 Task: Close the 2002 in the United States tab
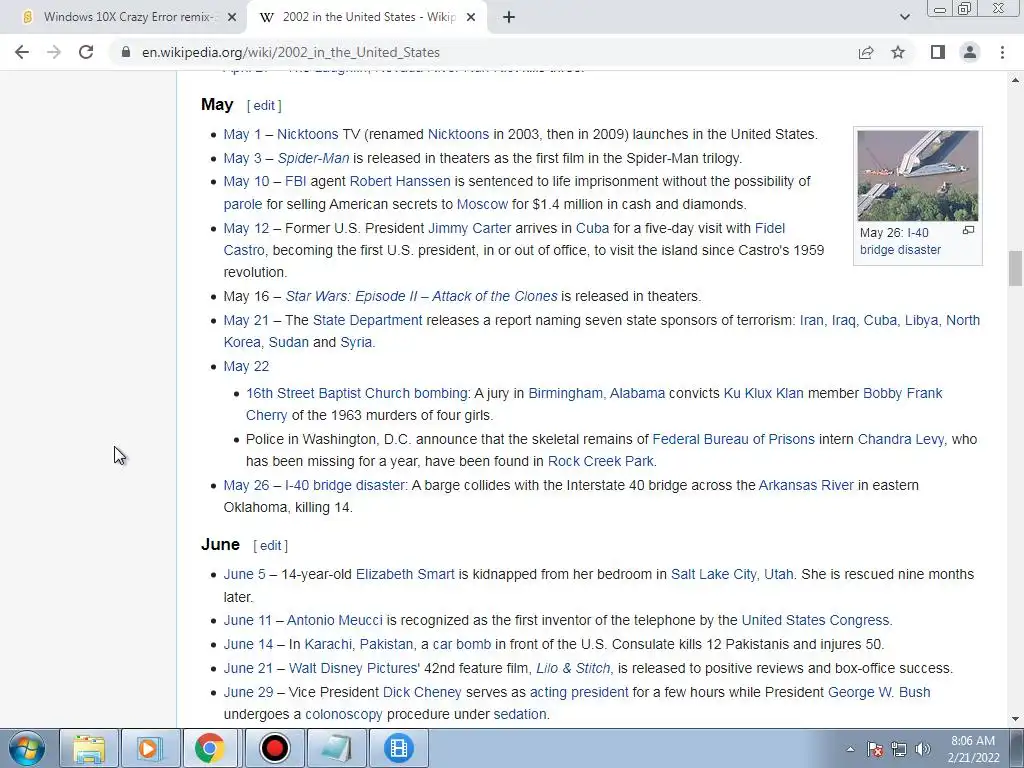tap(471, 18)
